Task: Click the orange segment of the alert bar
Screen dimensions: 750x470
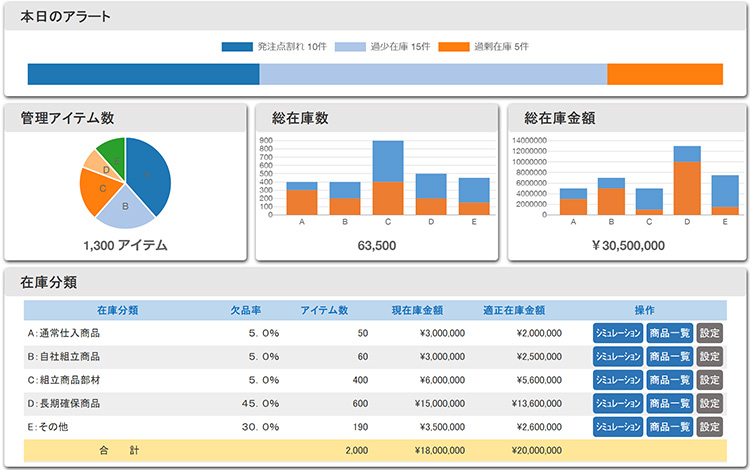Action: tap(664, 74)
